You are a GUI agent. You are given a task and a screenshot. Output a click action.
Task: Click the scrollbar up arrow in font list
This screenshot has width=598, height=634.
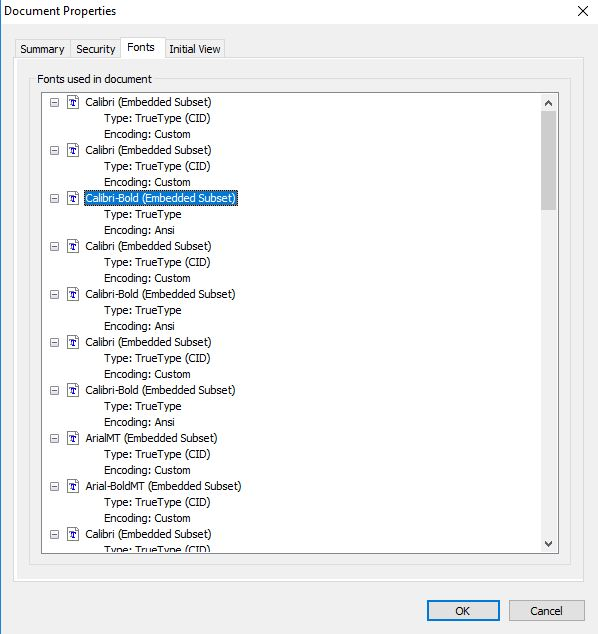coord(548,103)
